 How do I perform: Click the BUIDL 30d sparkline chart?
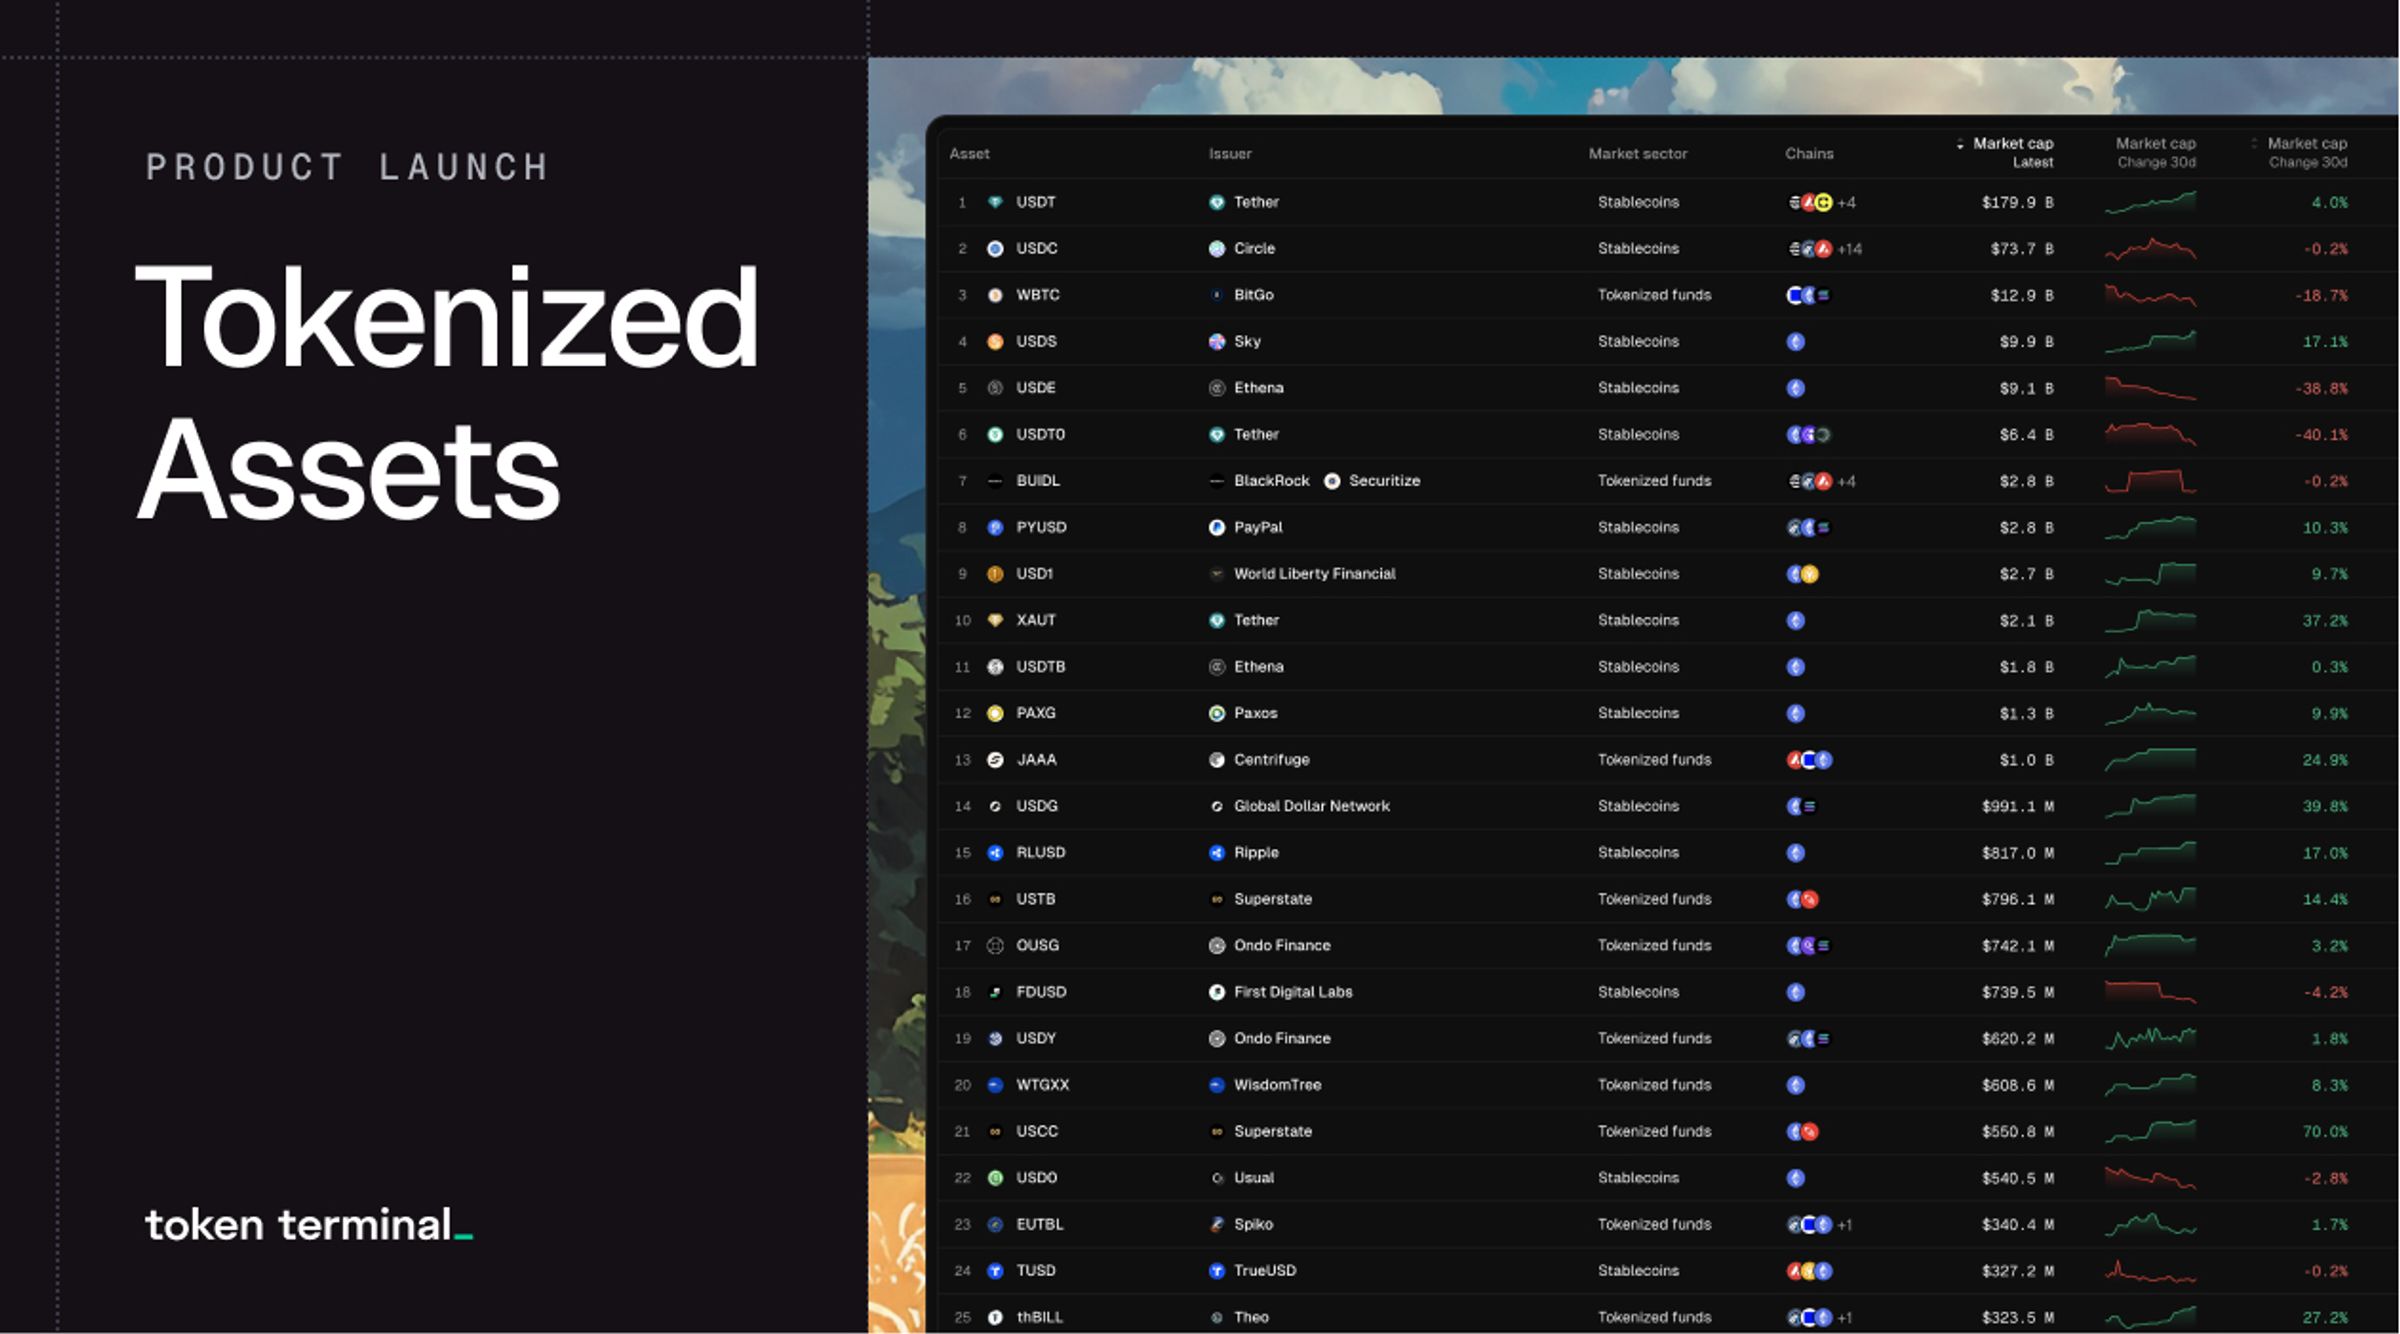tap(2151, 481)
